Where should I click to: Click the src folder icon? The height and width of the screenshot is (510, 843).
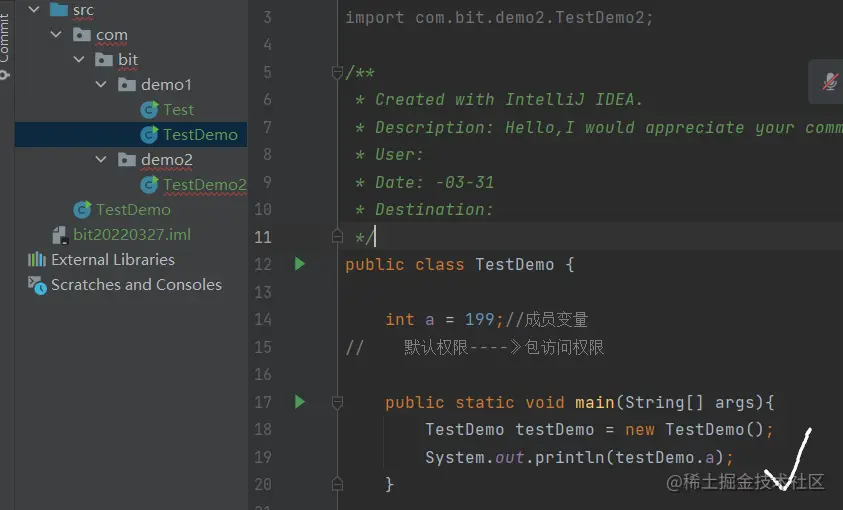pyautogui.click(x=59, y=9)
